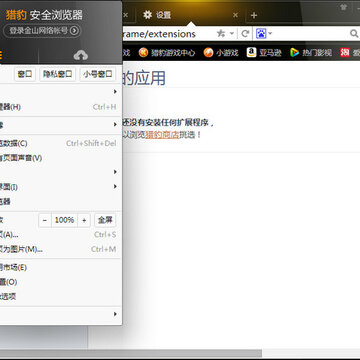This screenshot has height=360, width=360.
Task: Click the bookmark star icon in address bar
Action: point(221,33)
